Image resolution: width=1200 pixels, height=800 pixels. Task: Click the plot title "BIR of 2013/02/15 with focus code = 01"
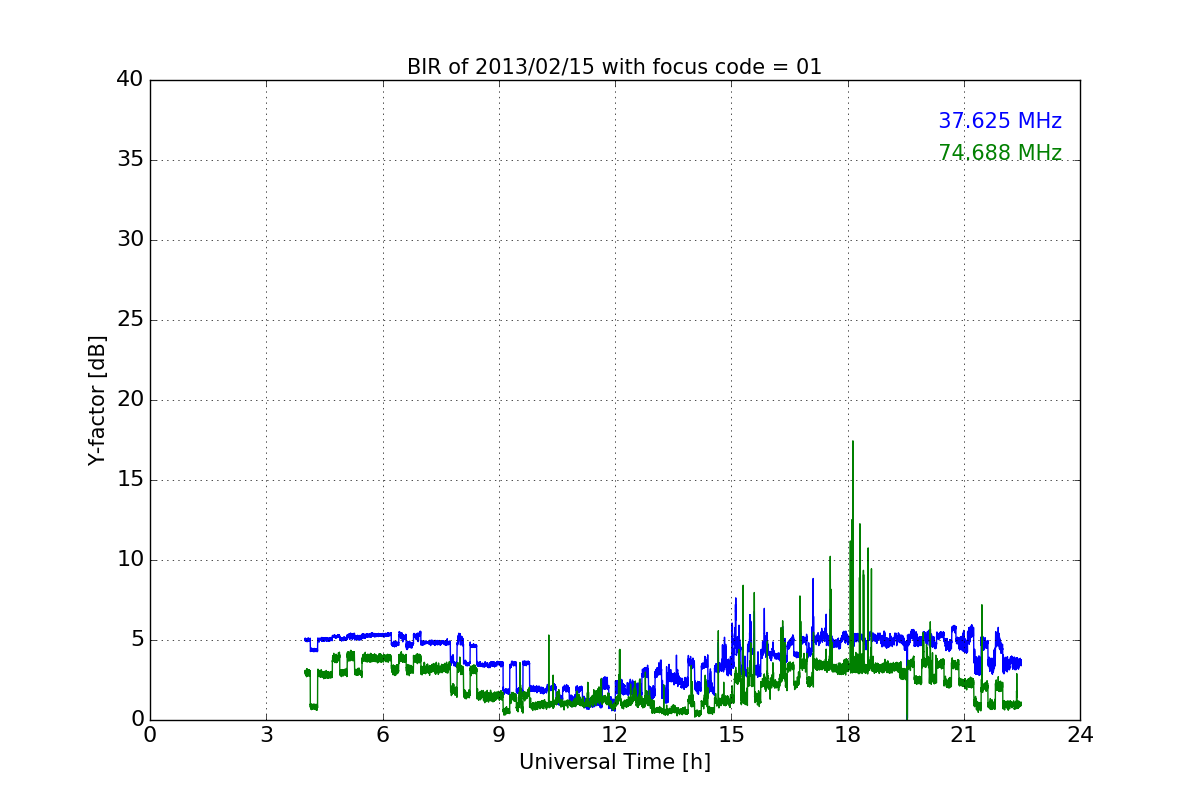pos(614,67)
